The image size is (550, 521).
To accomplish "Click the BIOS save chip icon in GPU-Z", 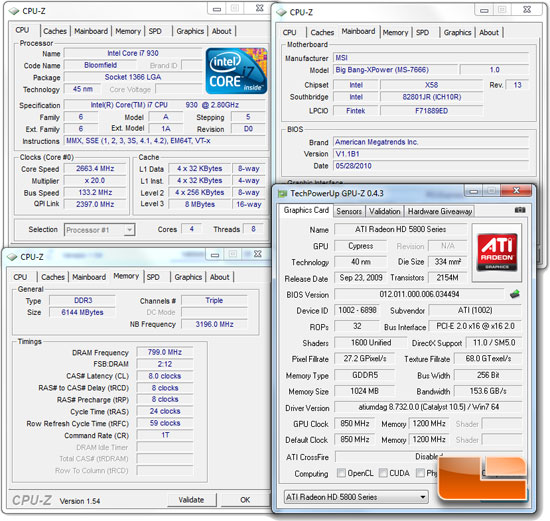I will (x=515, y=294).
